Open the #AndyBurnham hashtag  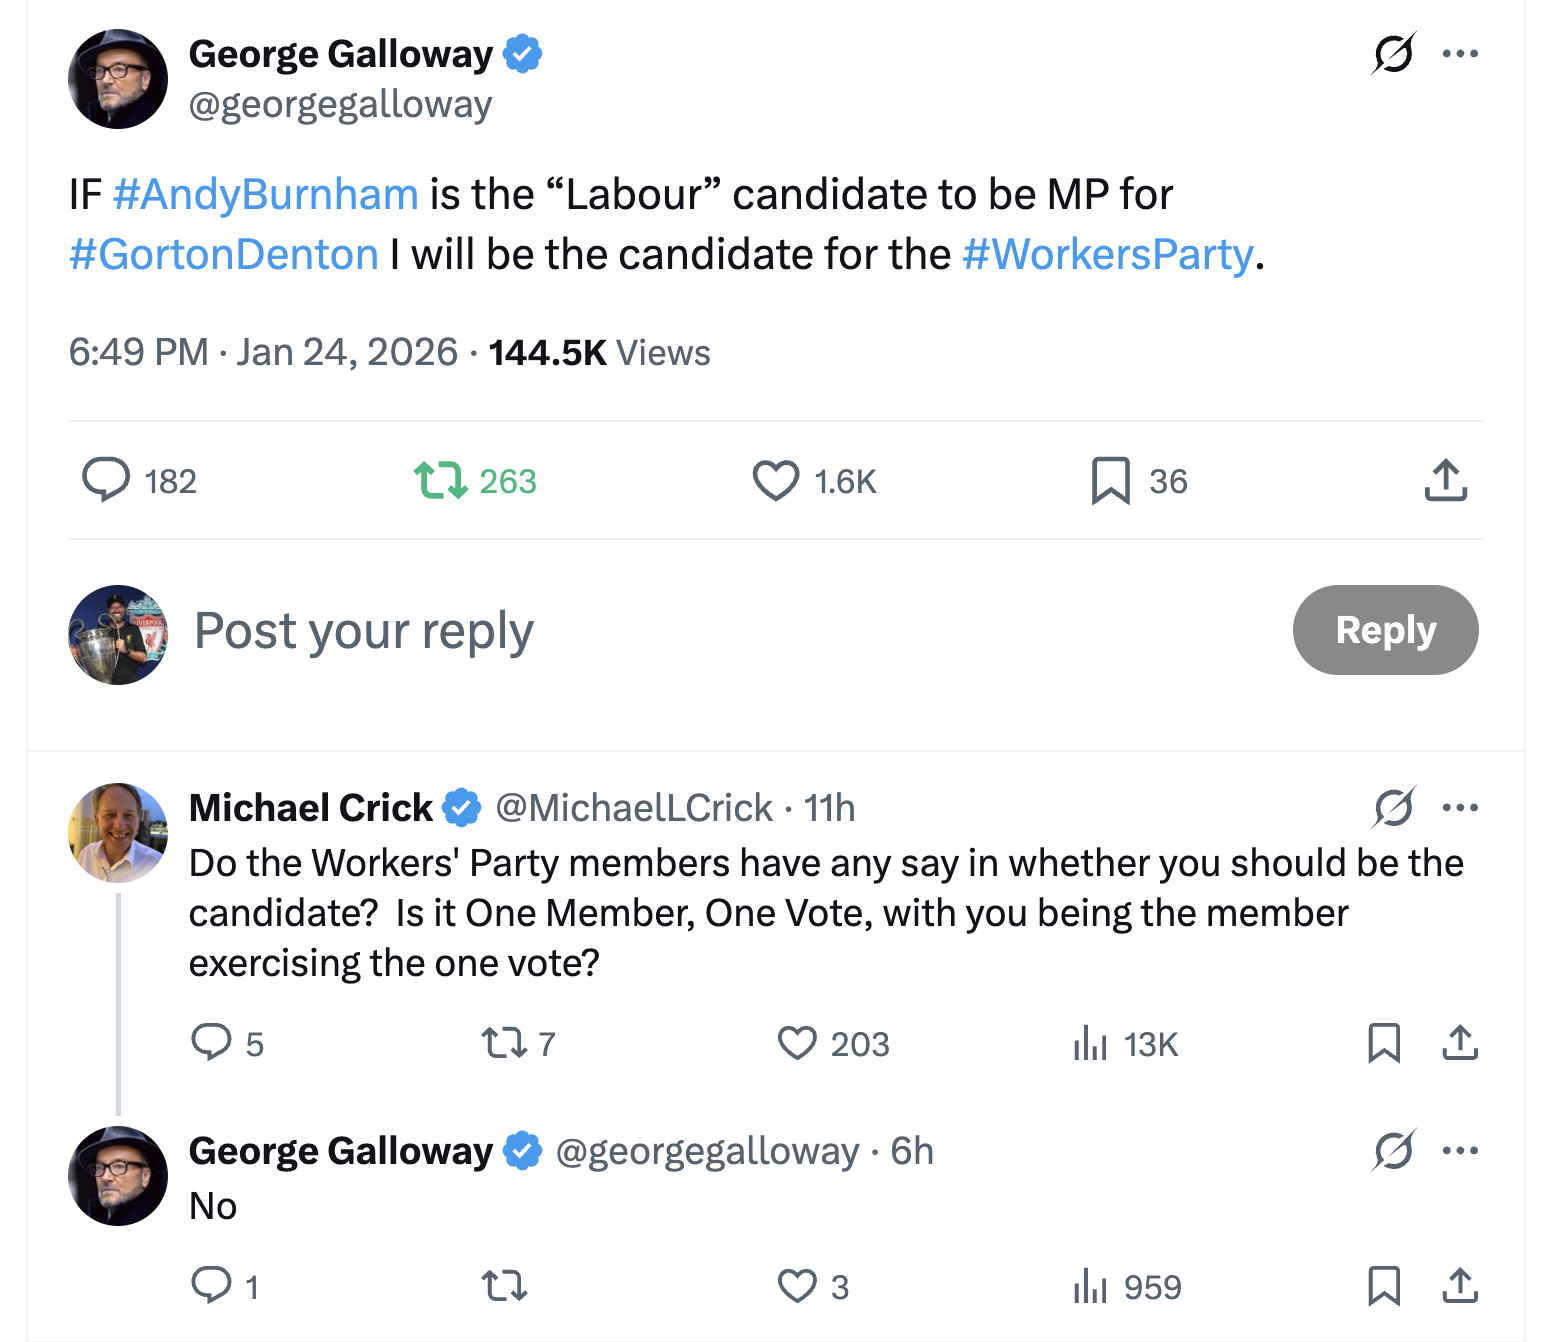(265, 194)
